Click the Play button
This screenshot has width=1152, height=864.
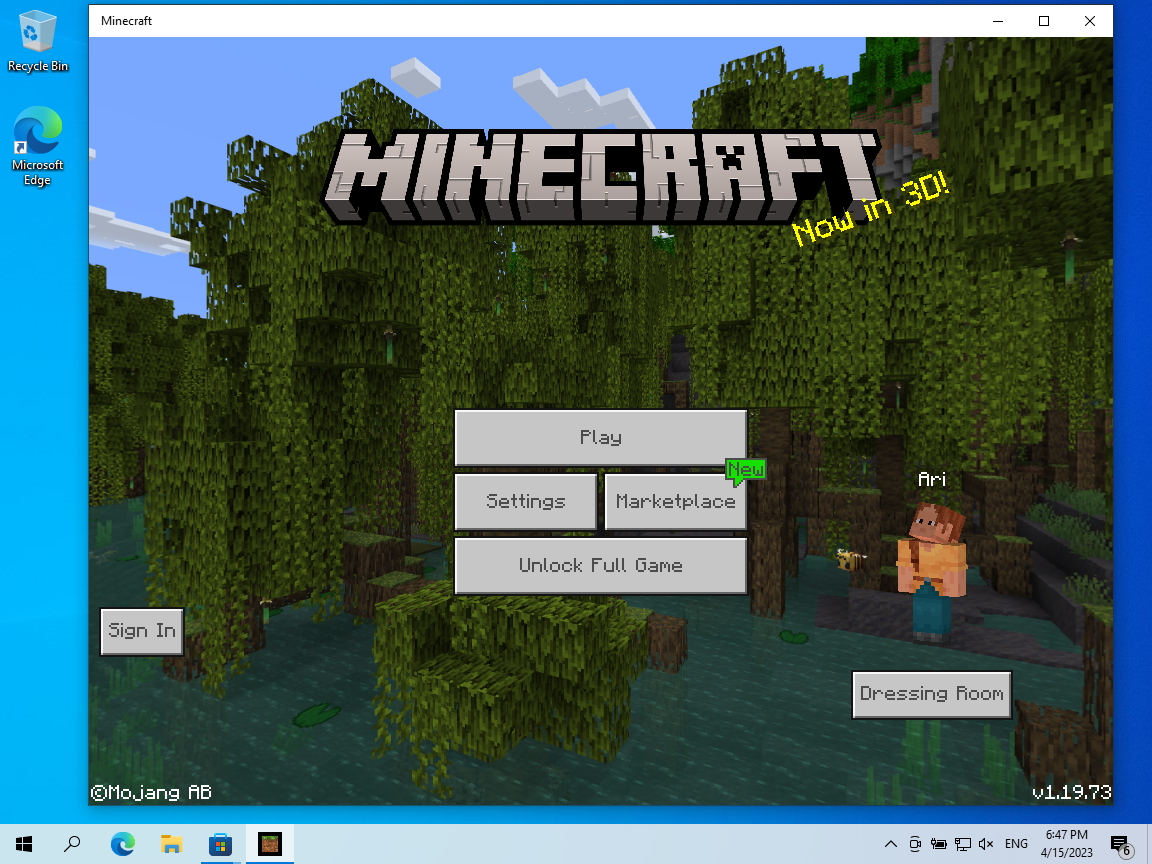[600, 438]
